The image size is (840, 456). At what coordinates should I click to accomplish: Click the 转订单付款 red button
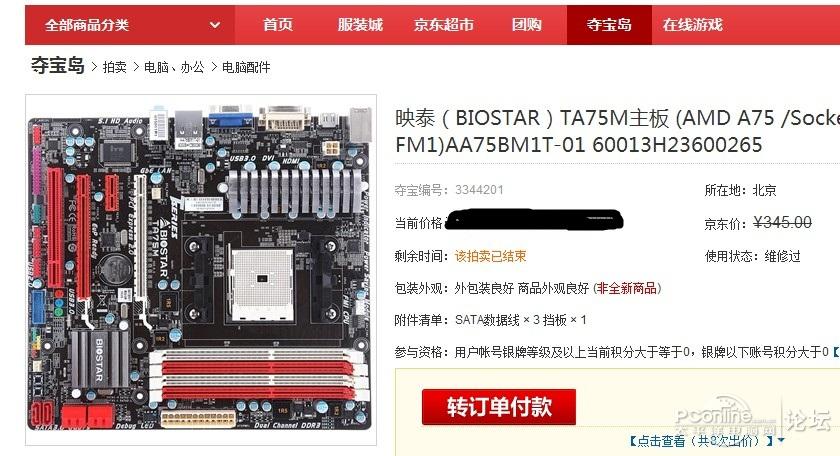coord(499,407)
